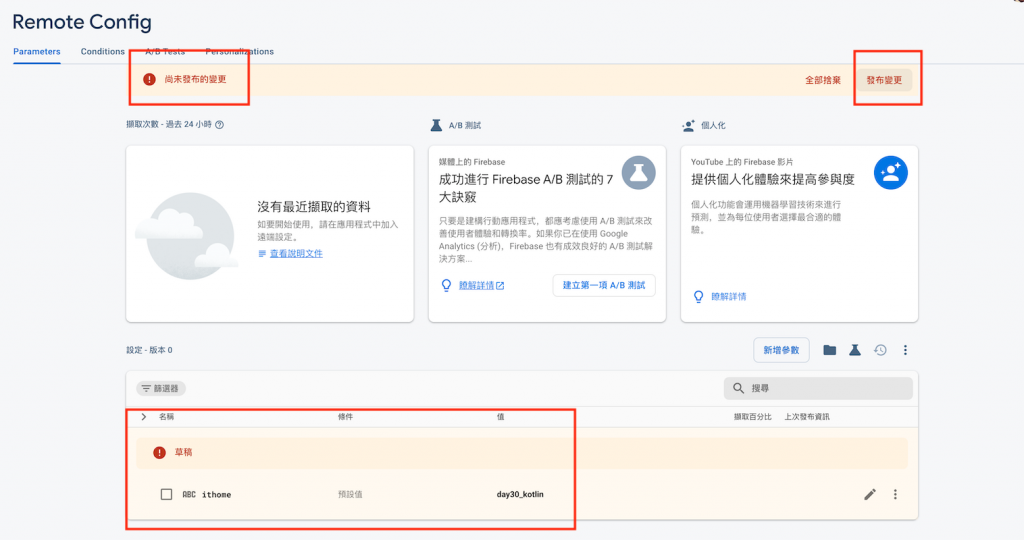Click the 預設值 condition cell

350,494
